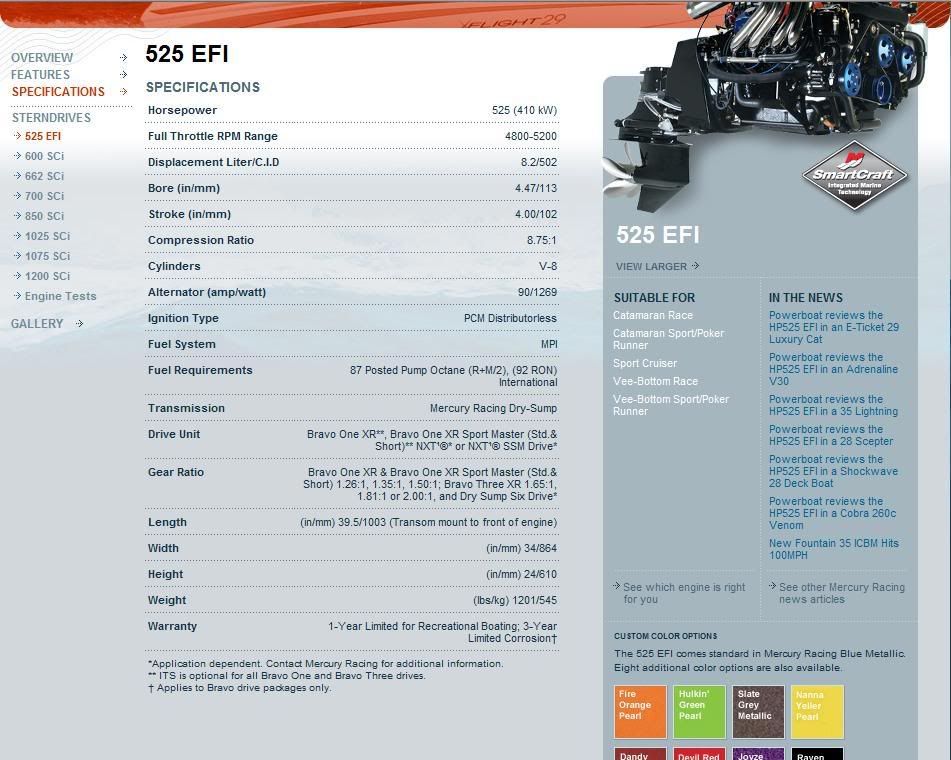The height and width of the screenshot is (760, 951).
Task: Click the SmartCraft logo badge
Action: 854,176
